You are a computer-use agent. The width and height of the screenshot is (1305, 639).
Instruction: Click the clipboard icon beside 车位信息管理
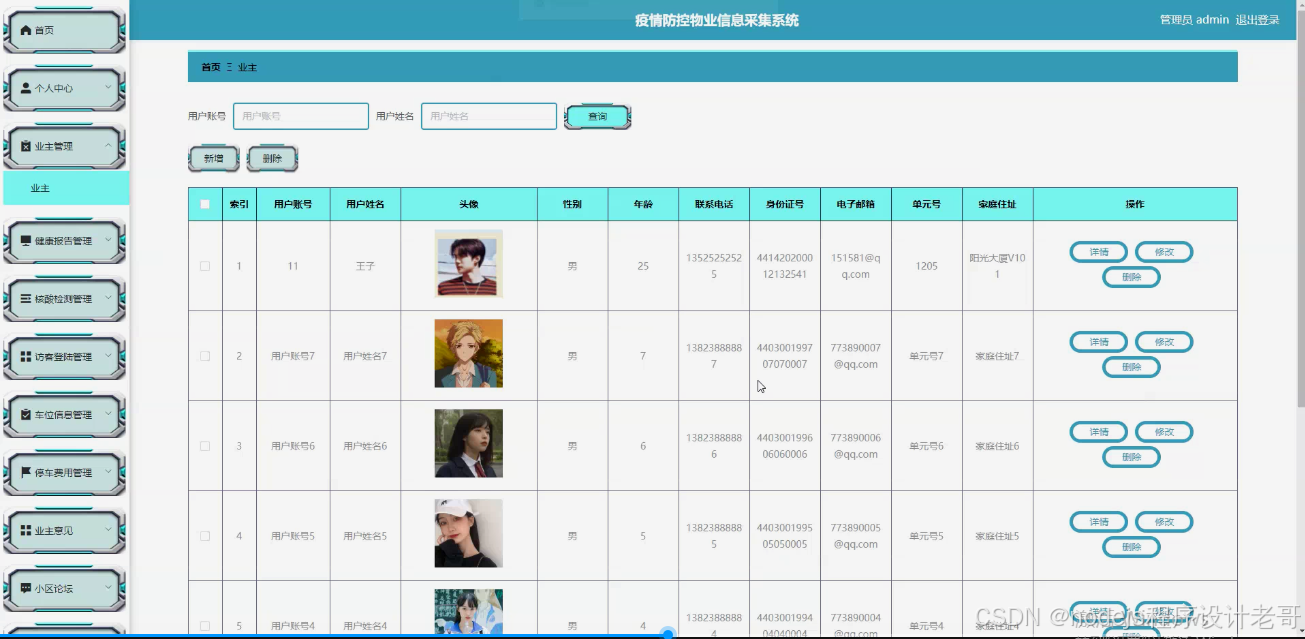26,414
